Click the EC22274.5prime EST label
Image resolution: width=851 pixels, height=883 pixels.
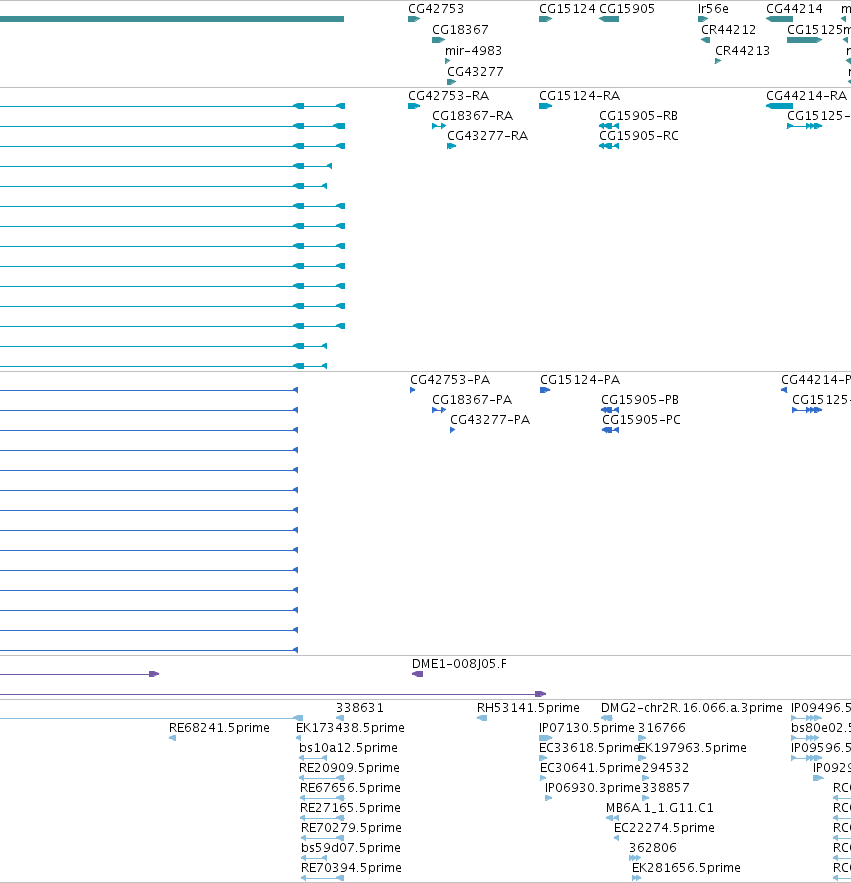coord(665,828)
